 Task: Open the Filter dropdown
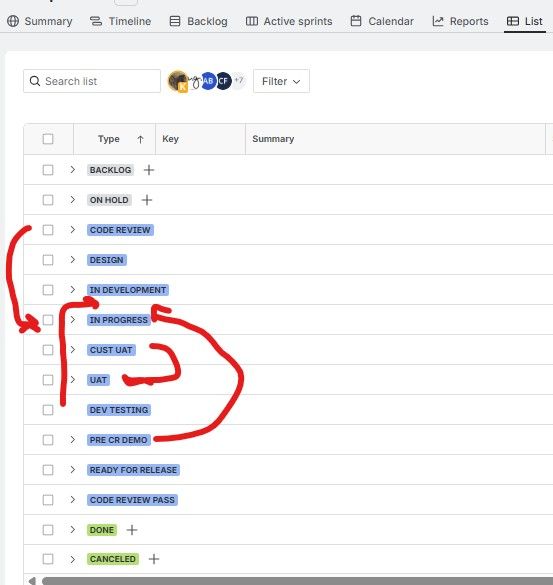[x=281, y=81]
